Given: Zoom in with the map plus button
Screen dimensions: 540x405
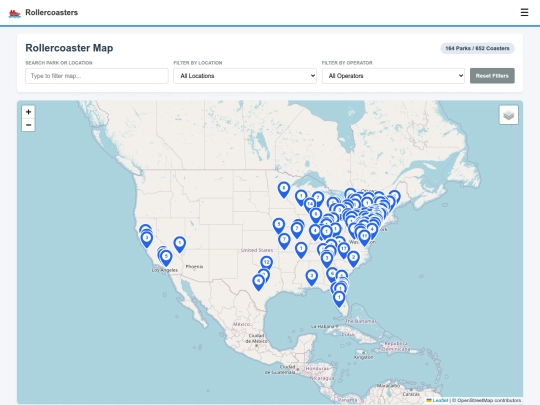Looking at the screenshot, I should click(x=28, y=112).
